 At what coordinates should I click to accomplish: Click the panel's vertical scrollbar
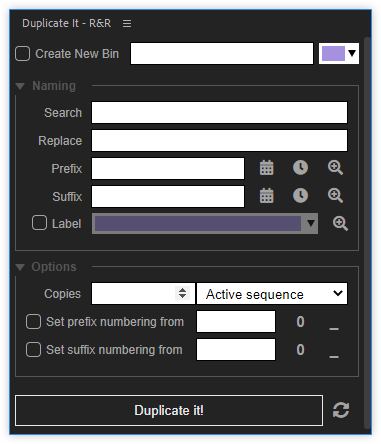(x=367, y=233)
